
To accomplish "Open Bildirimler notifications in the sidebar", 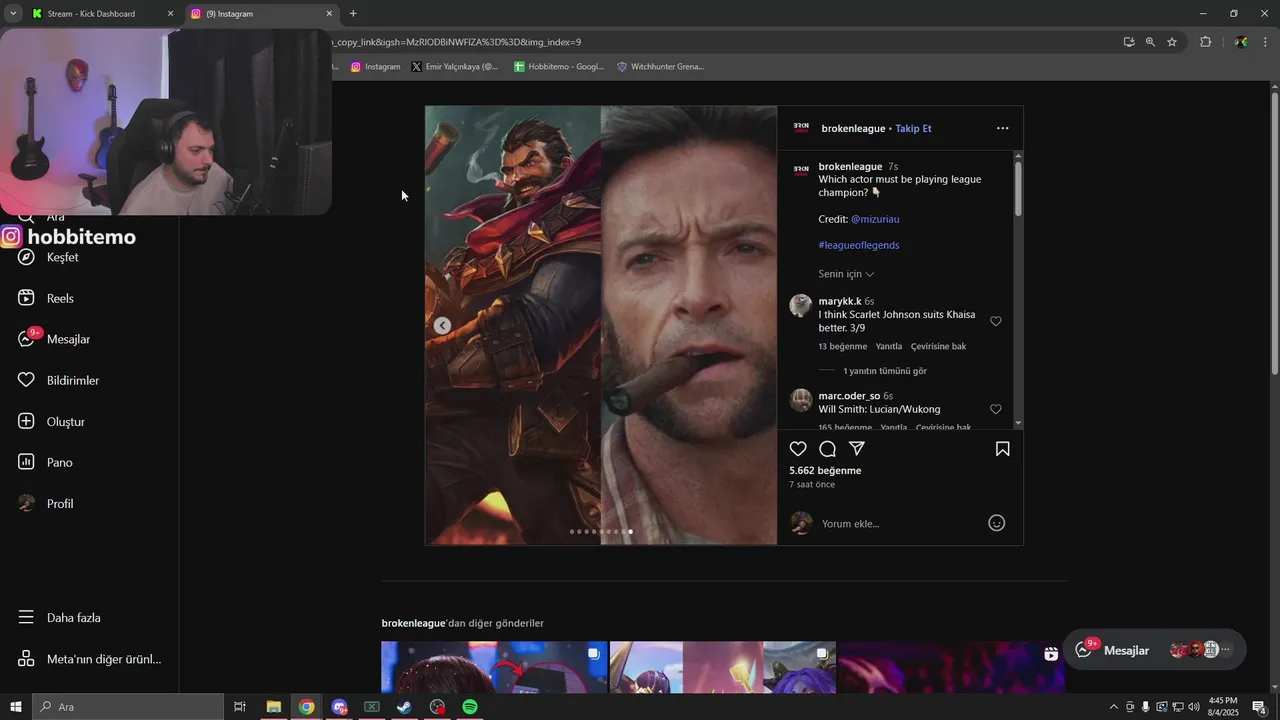I will pos(59,380).
